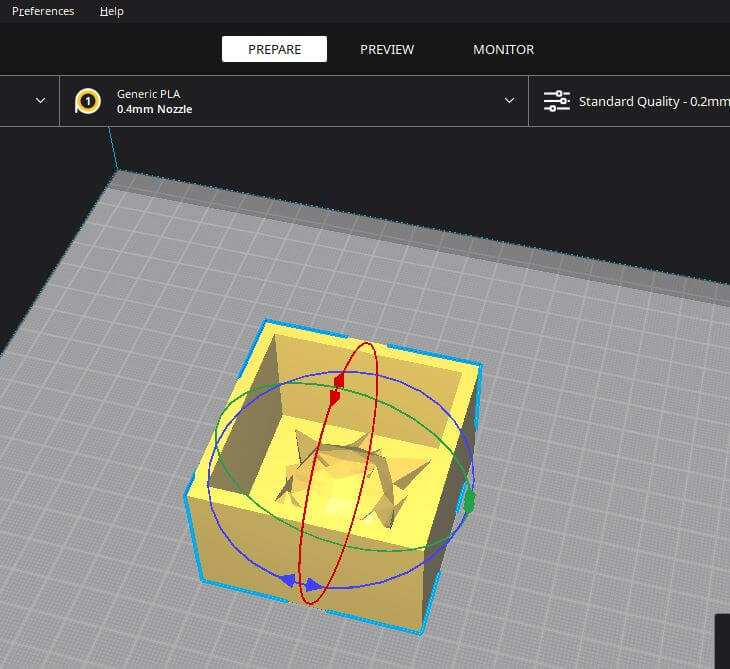Switch to the PREVIEW stage tab
This screenshot has height=669, width=730.
click(387, 49)
